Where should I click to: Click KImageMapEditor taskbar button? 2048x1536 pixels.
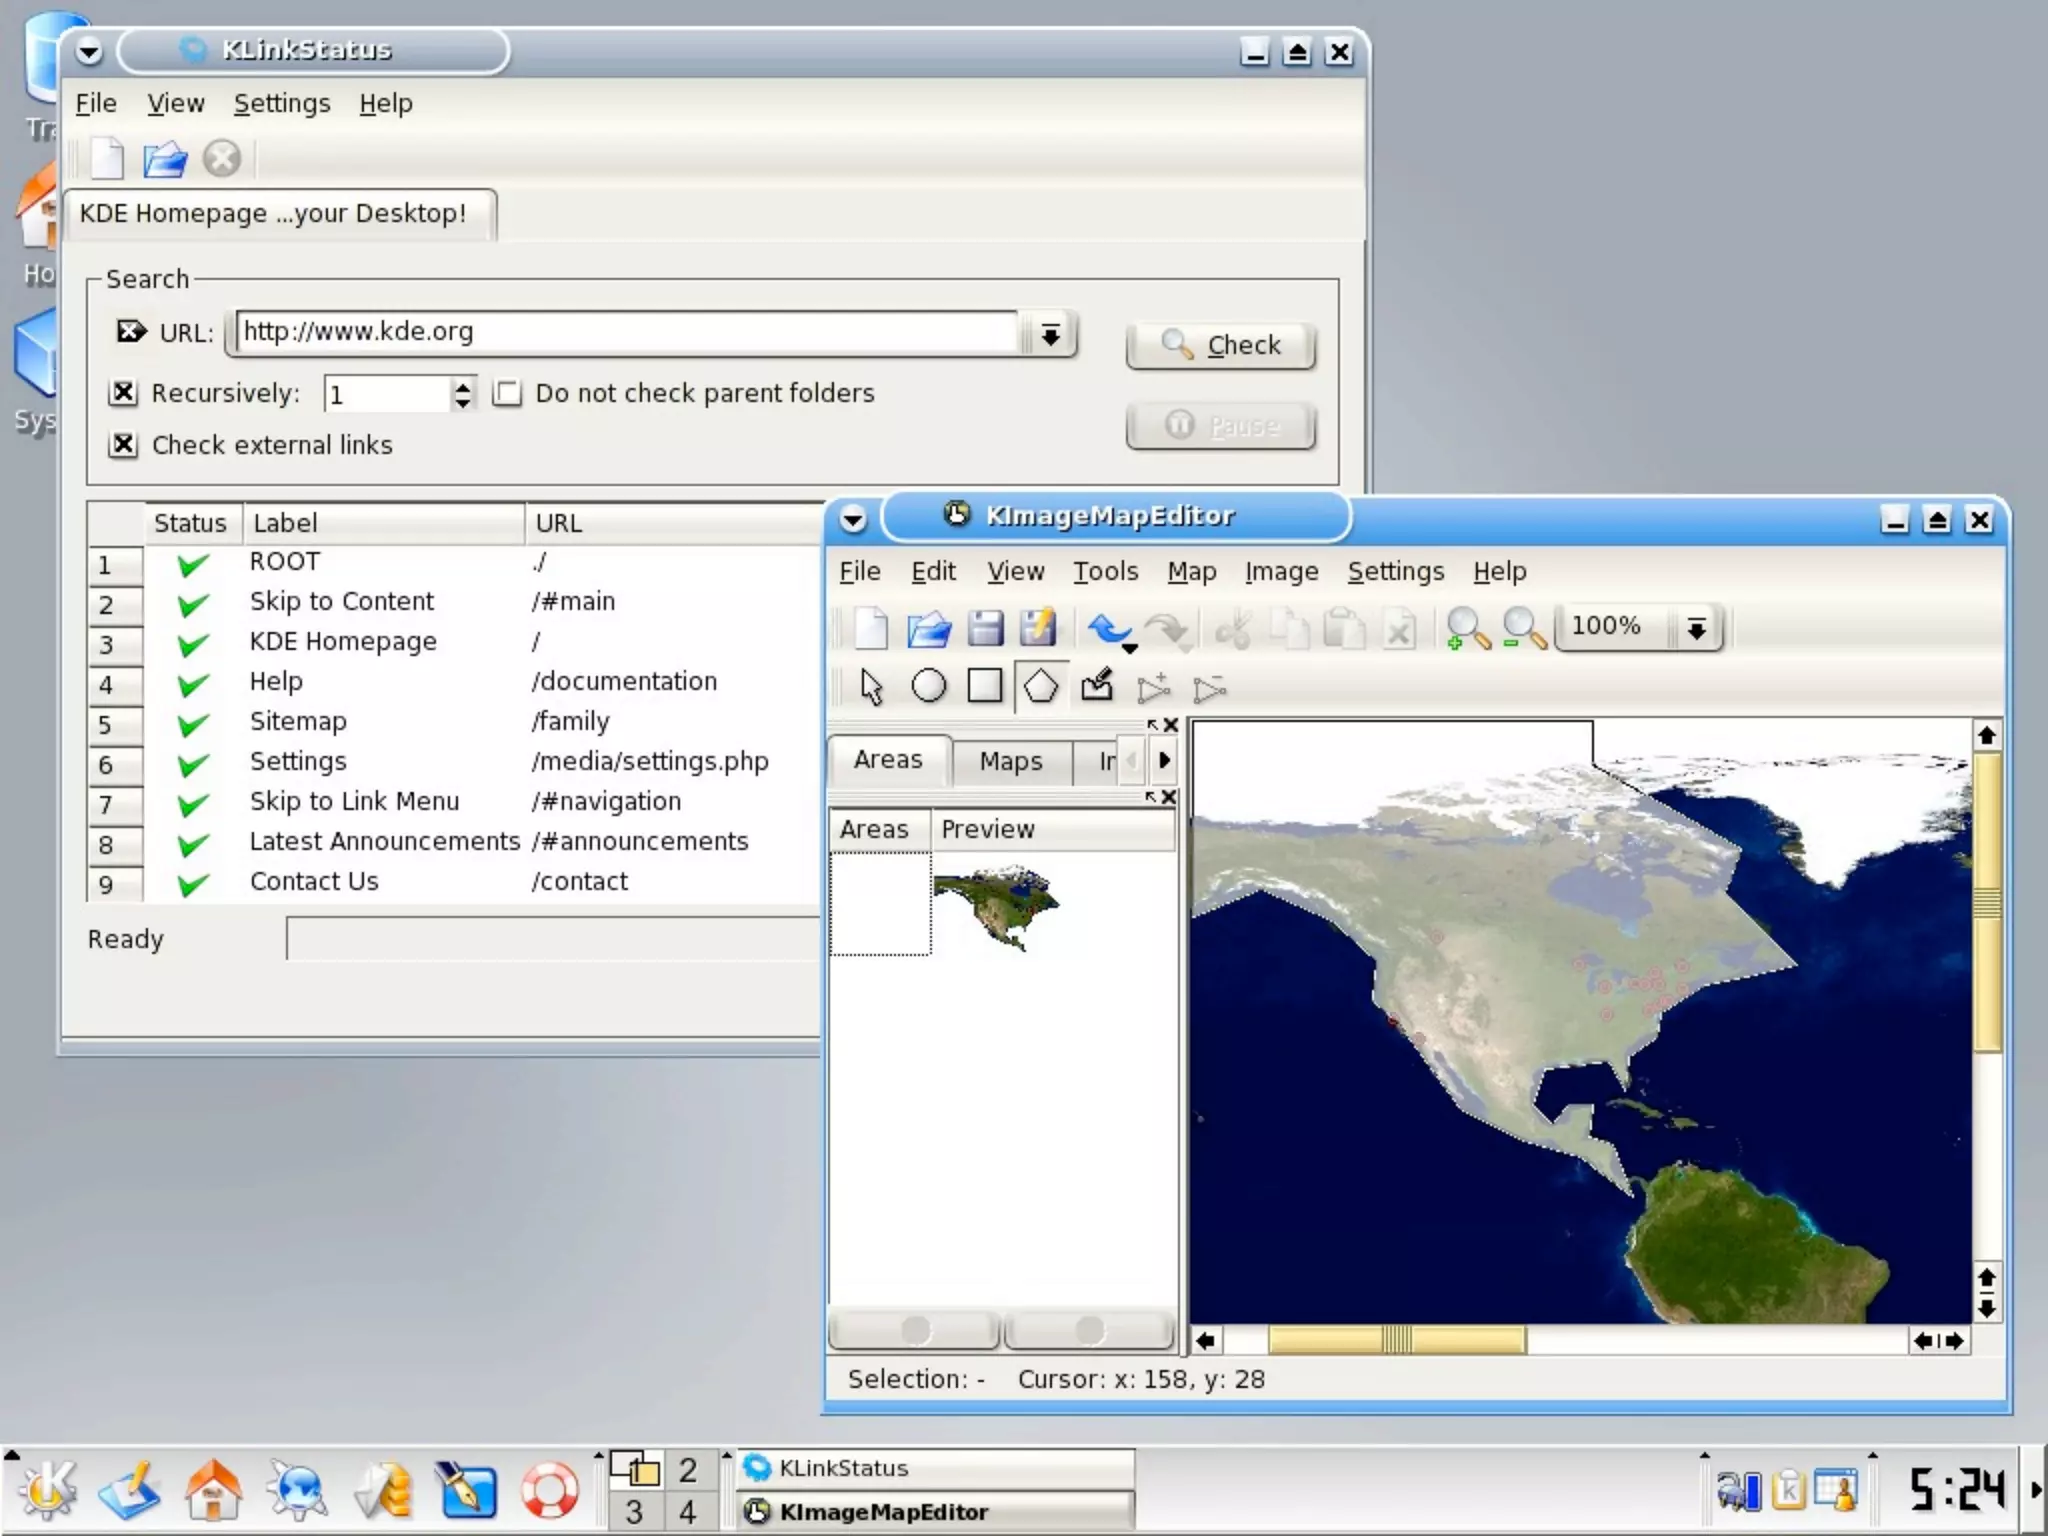[x=936, y=1512]
